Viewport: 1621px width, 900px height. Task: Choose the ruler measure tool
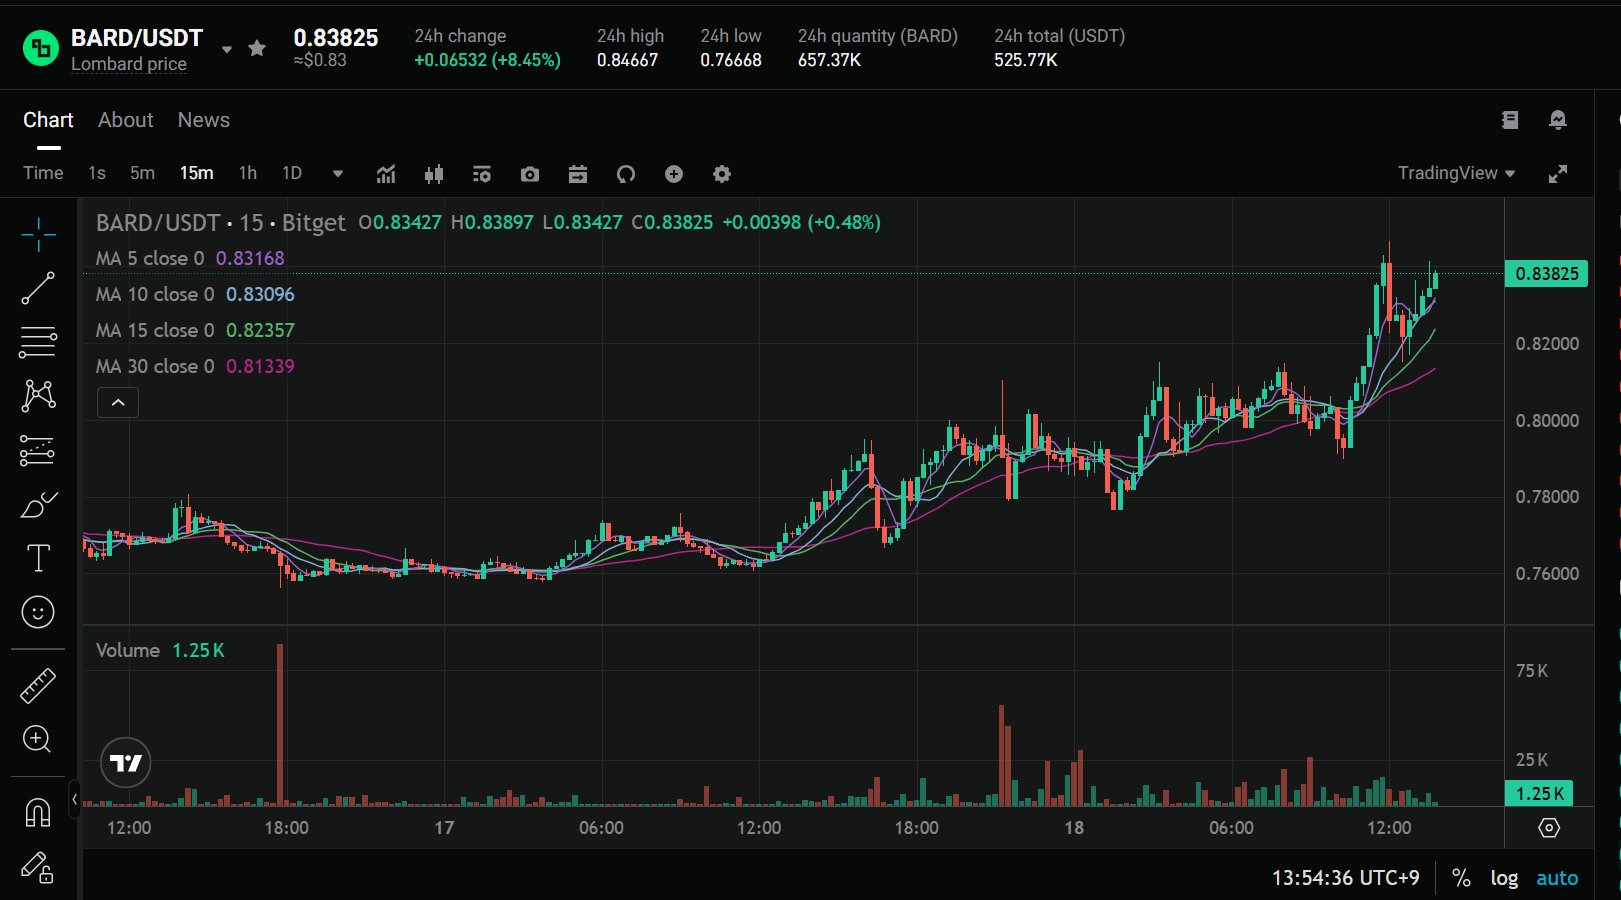[x=38, y=686]
